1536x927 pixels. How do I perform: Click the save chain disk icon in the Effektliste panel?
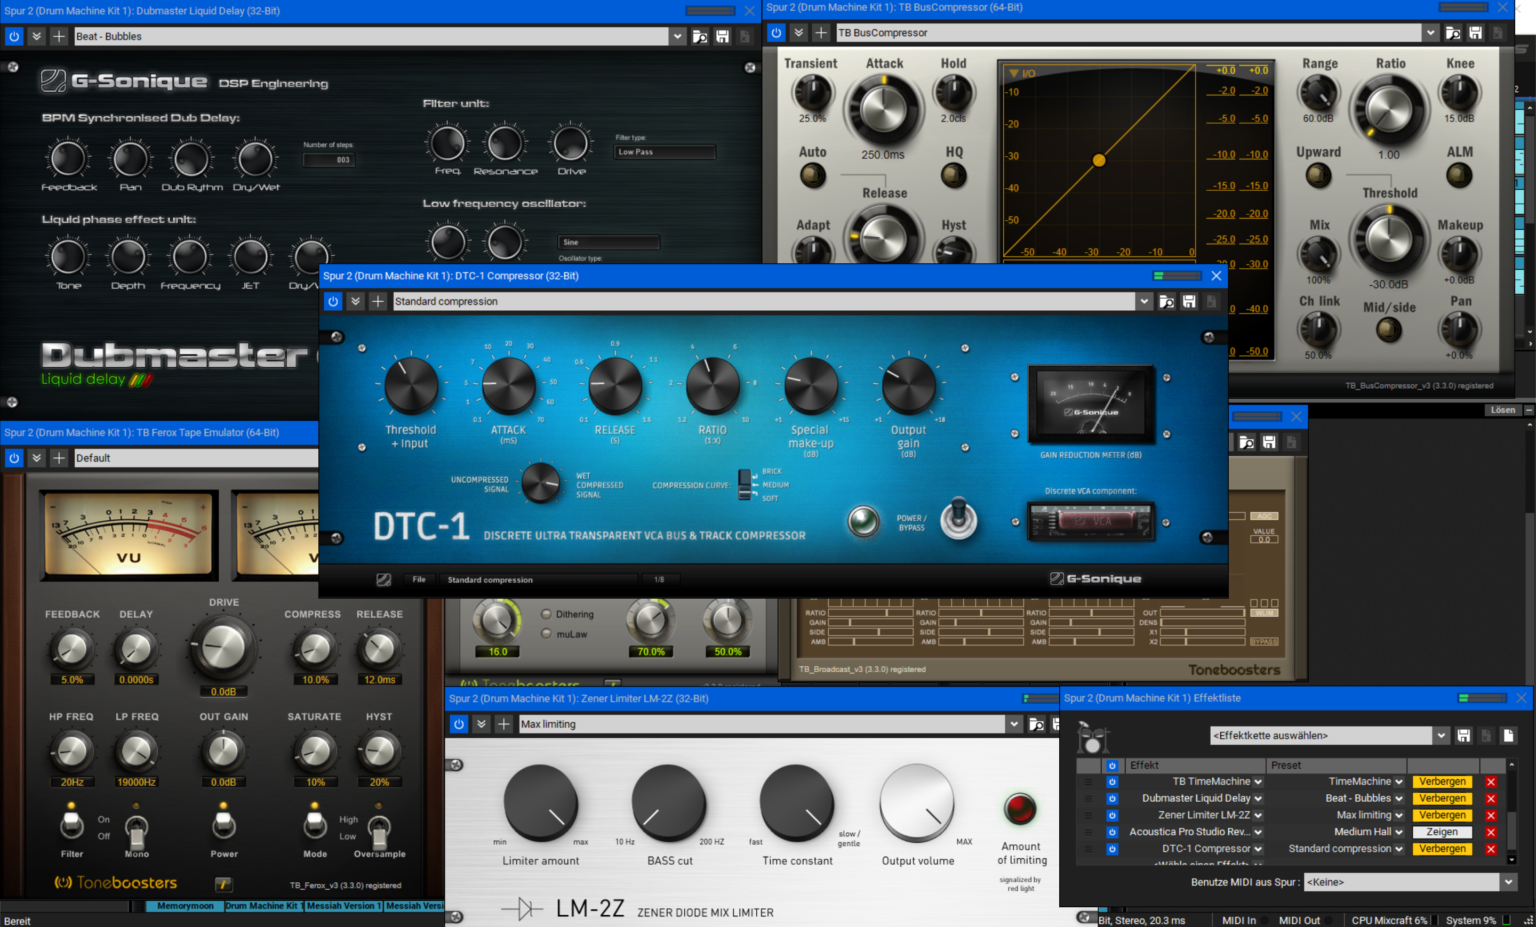pos(1463,735)
